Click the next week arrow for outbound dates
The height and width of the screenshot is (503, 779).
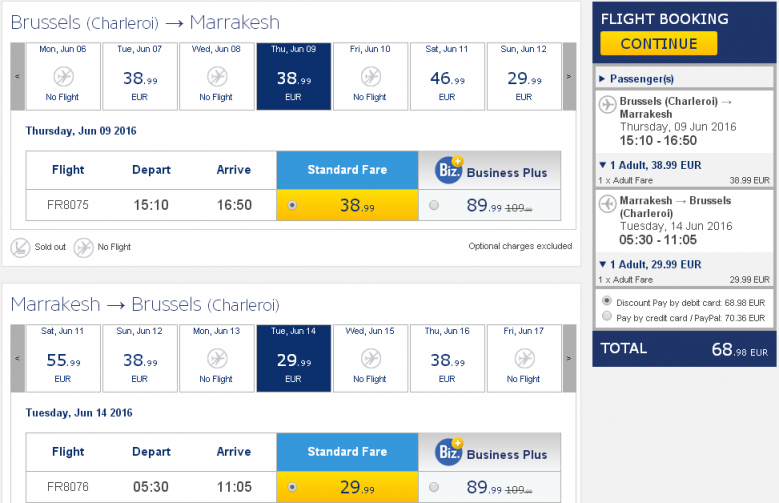[569, 77]
